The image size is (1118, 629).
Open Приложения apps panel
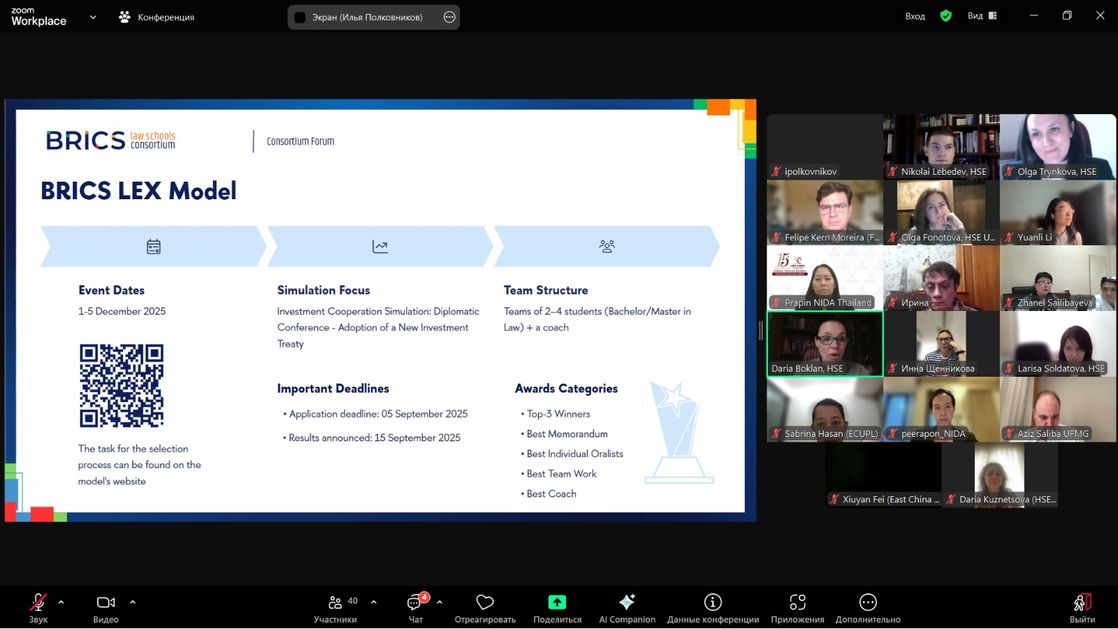tap(797, 608)
